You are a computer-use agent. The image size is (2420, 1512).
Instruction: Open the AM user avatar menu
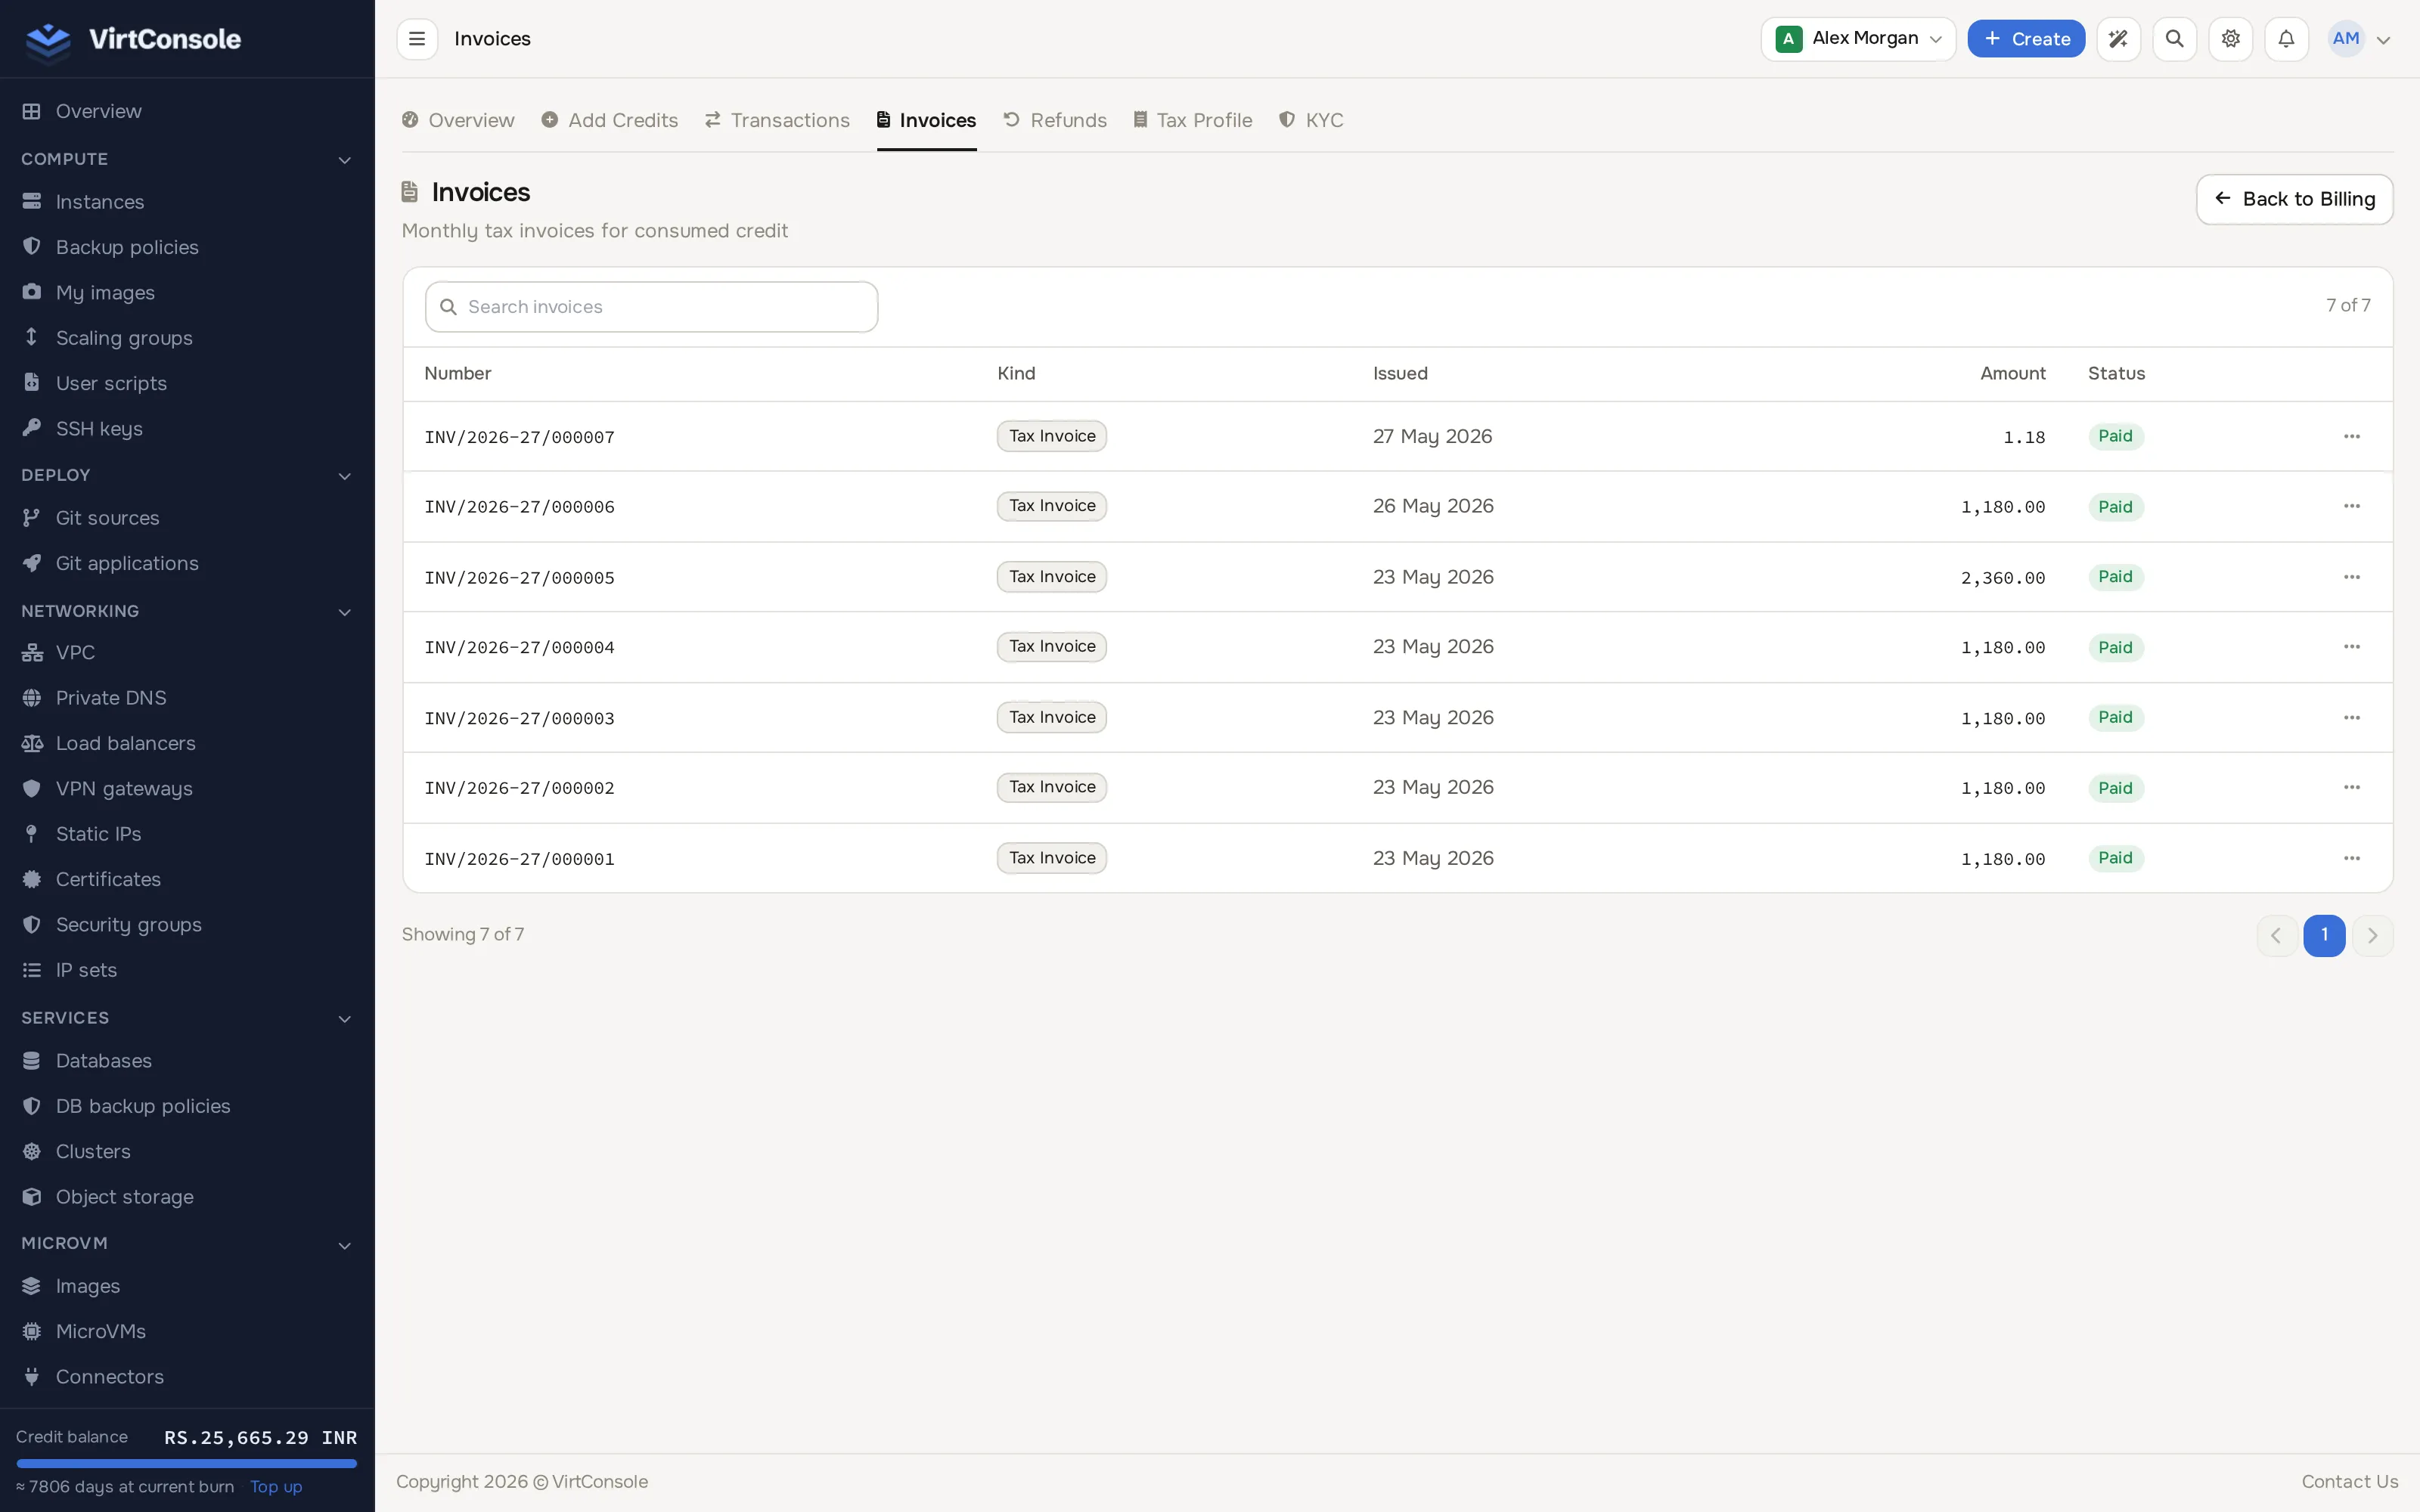[x=2360, y=39]
